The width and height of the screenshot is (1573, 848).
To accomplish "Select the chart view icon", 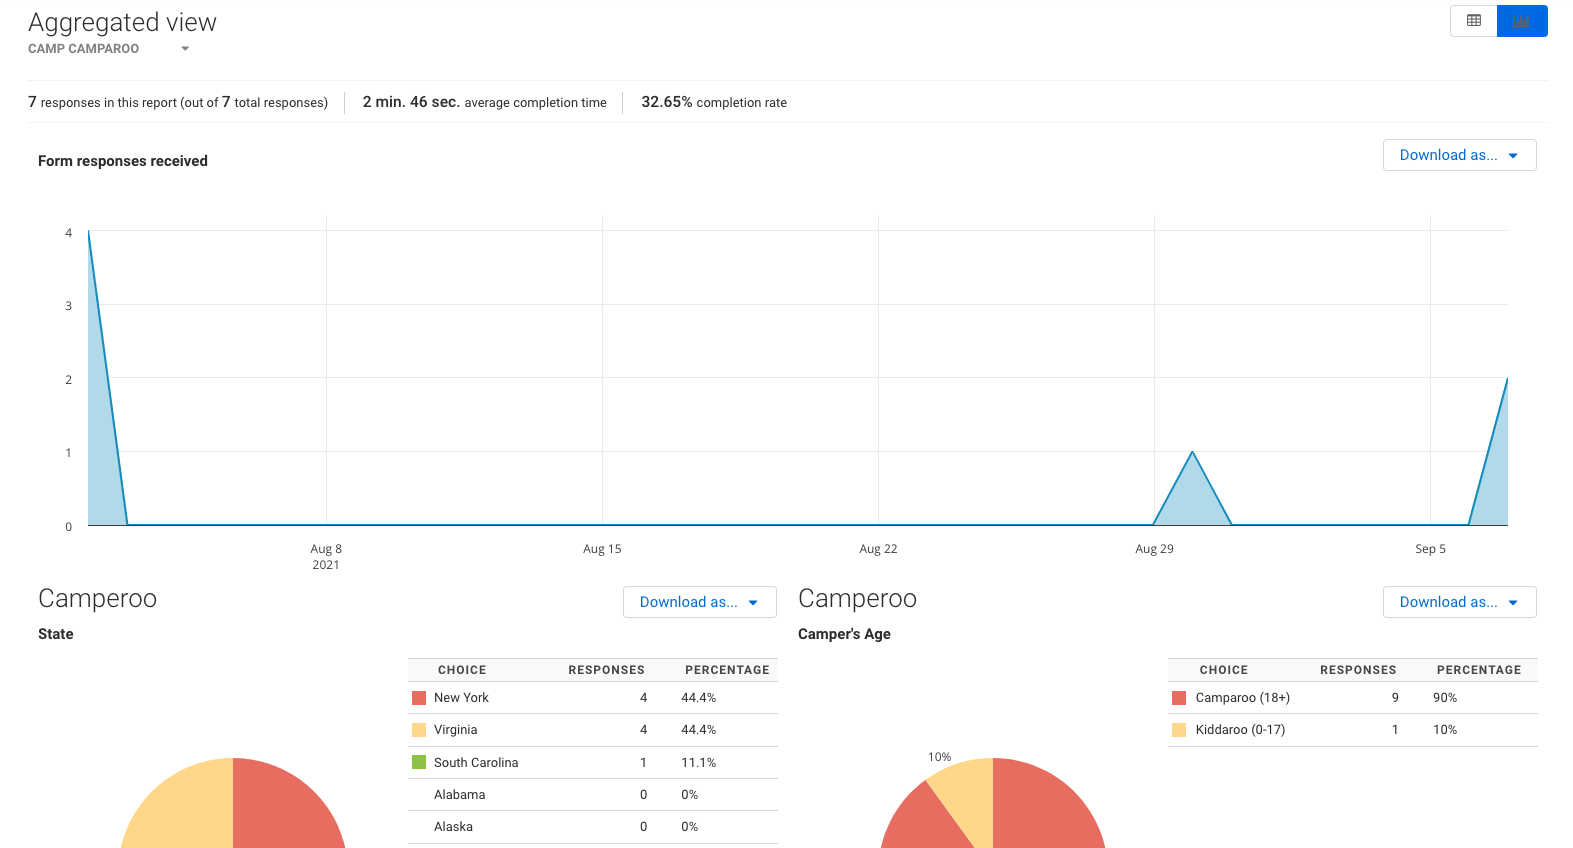I will point(1522,21).
